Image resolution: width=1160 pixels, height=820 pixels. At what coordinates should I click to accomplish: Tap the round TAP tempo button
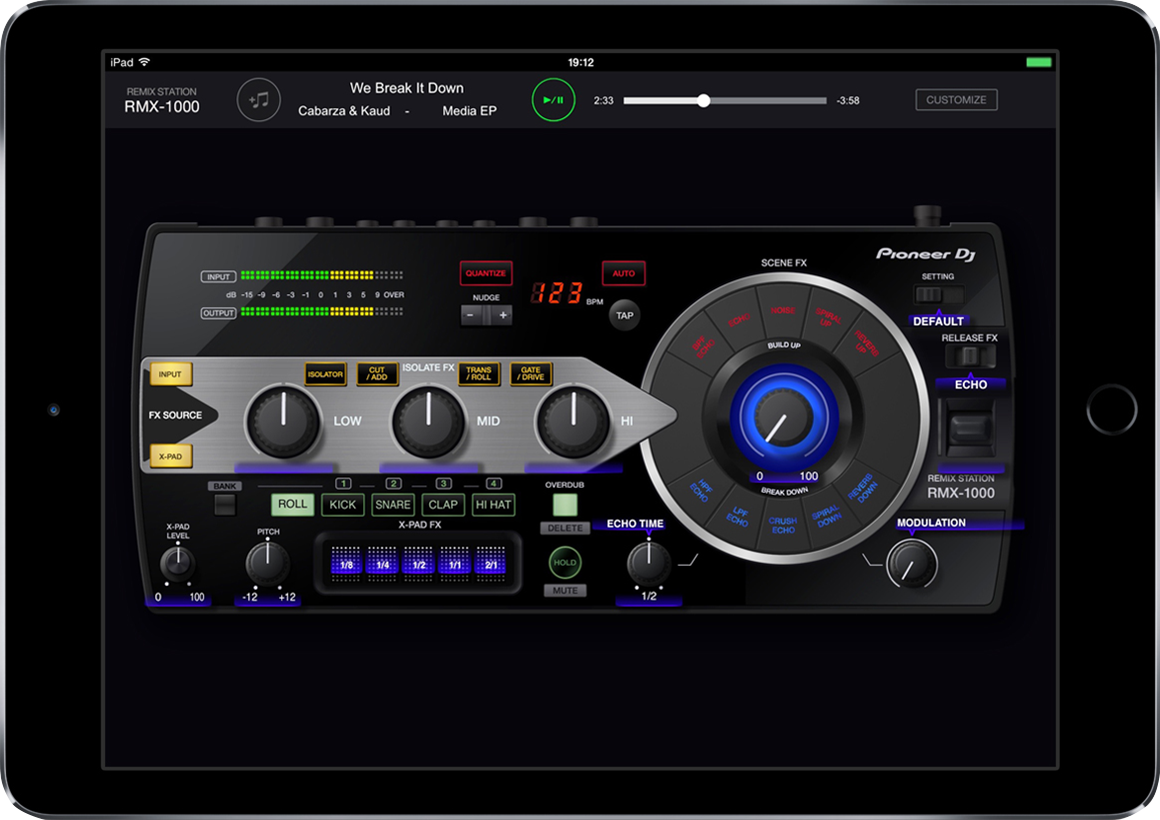click(625, 315)
